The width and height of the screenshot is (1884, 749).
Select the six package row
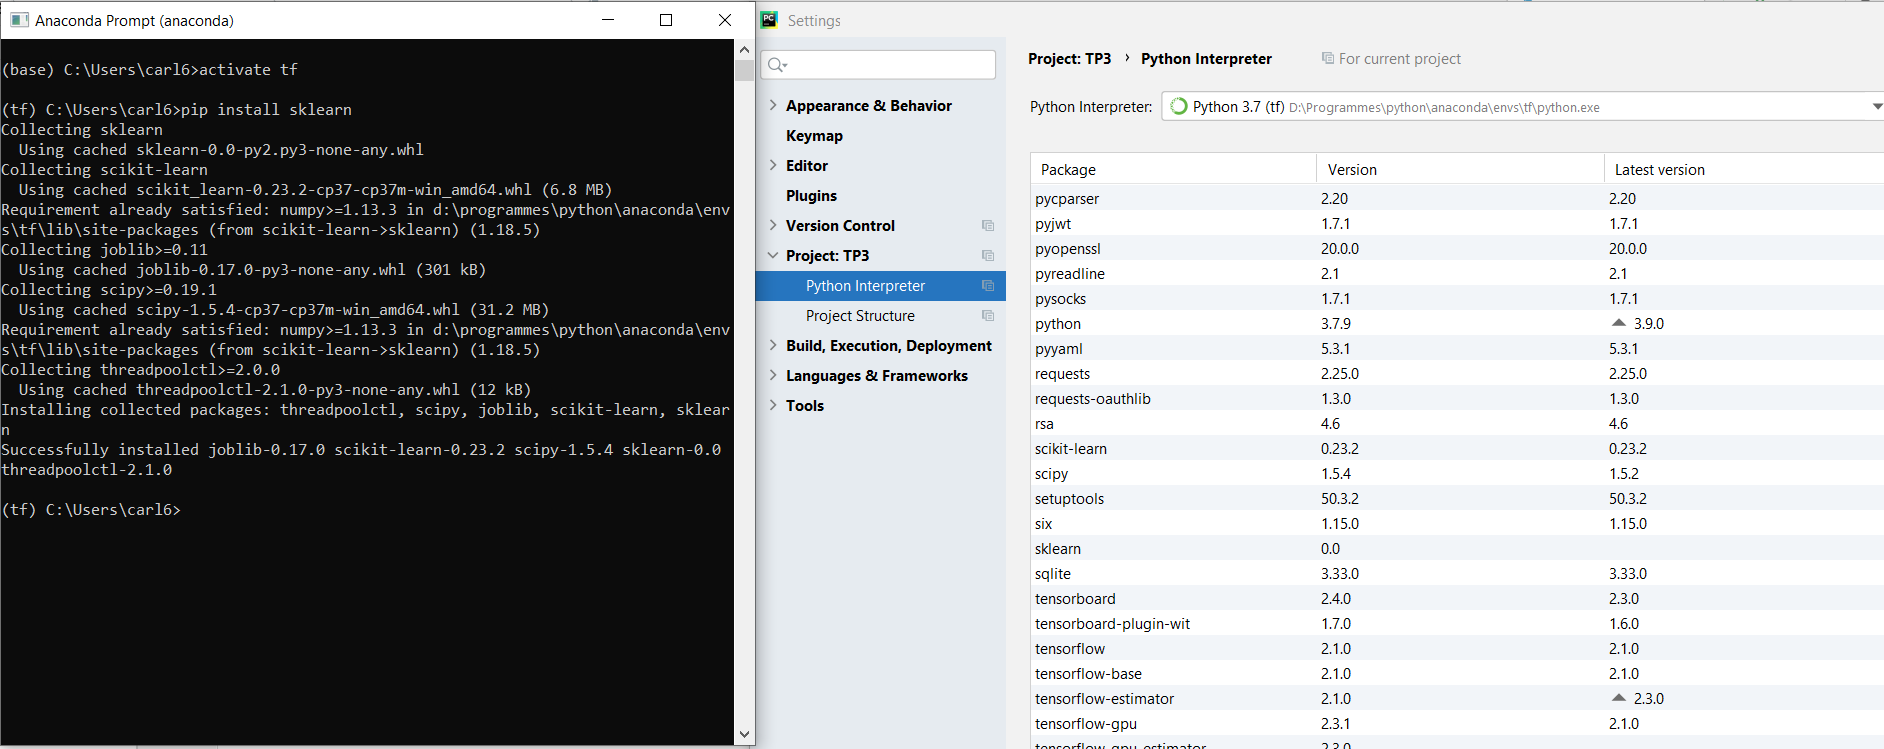pyautogui.click(x=1457, y=523)
